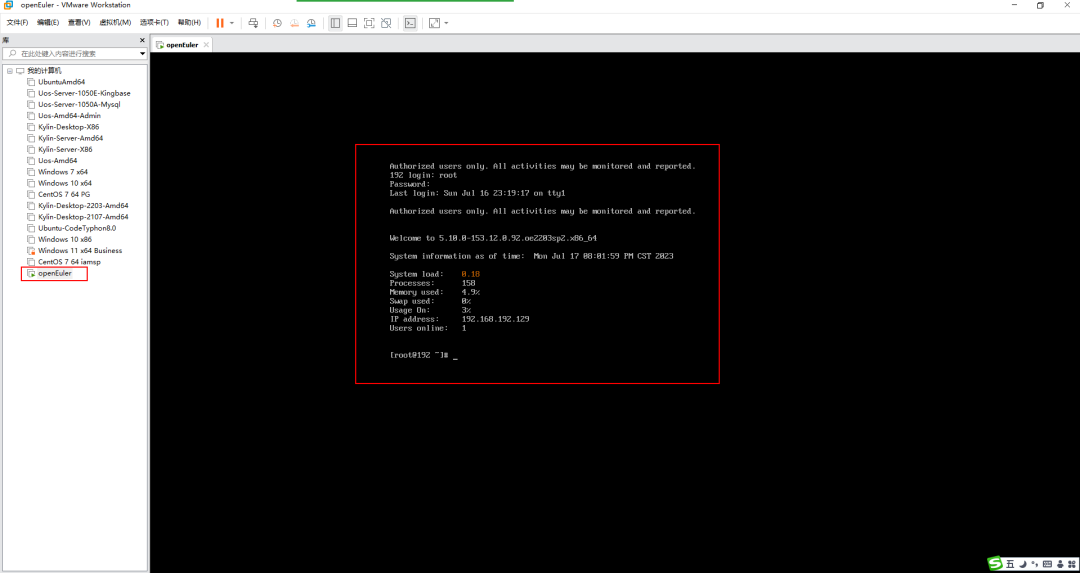Open the 帮助(H) menu

pos(189,23)
